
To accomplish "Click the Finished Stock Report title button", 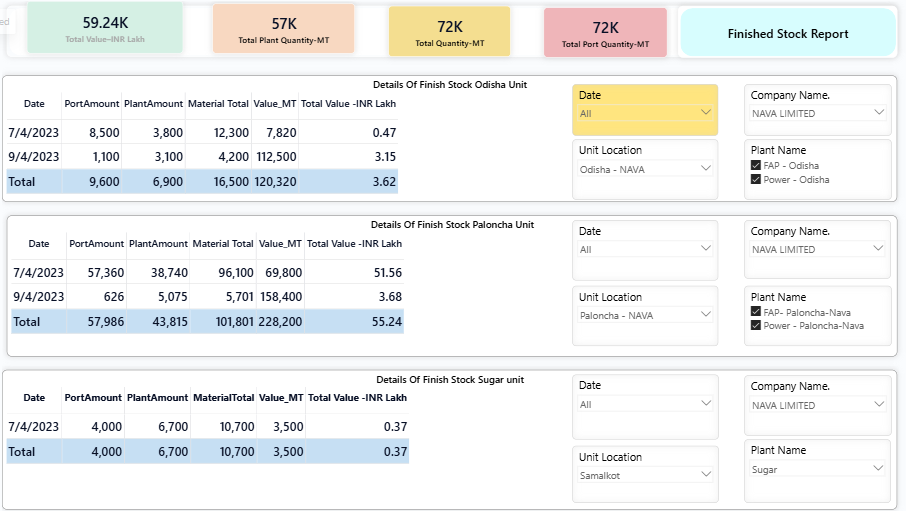I will (x=787, y=33).
